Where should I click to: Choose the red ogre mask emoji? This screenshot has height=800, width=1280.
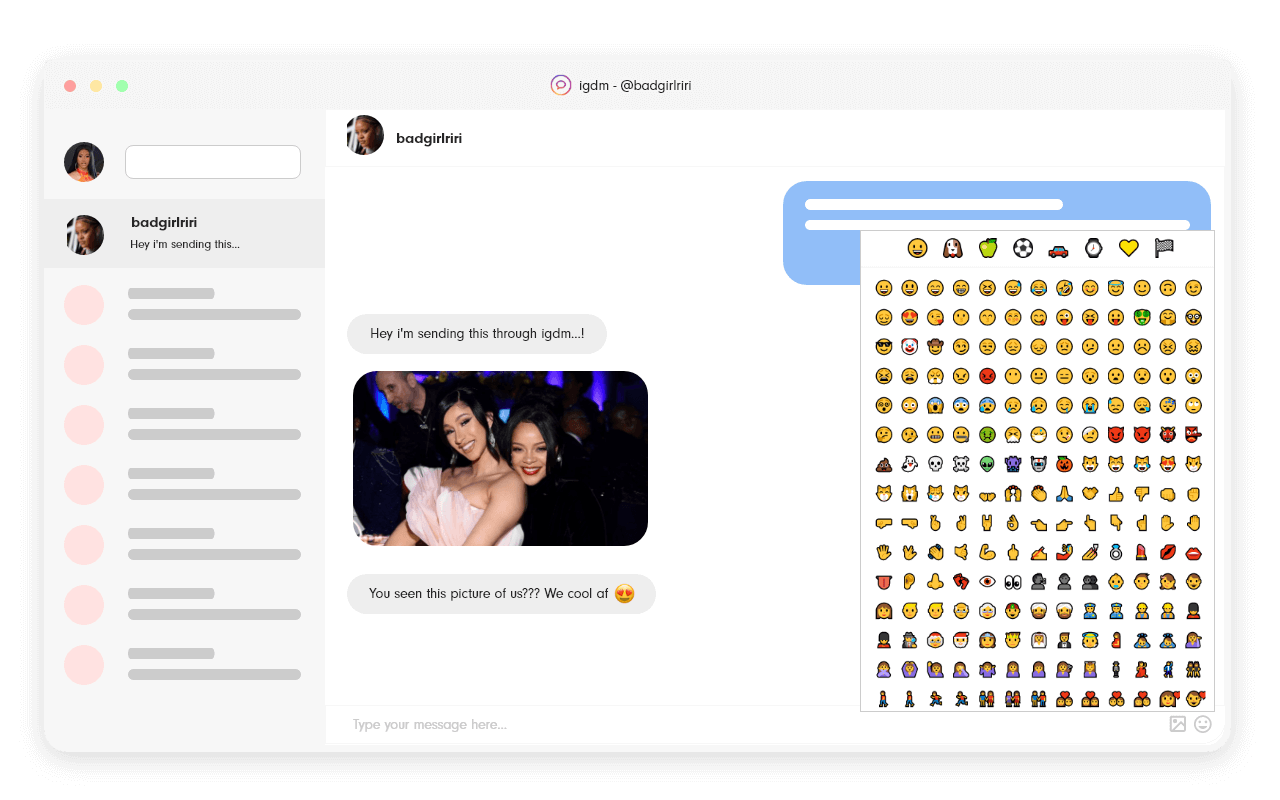[1168, 435]
